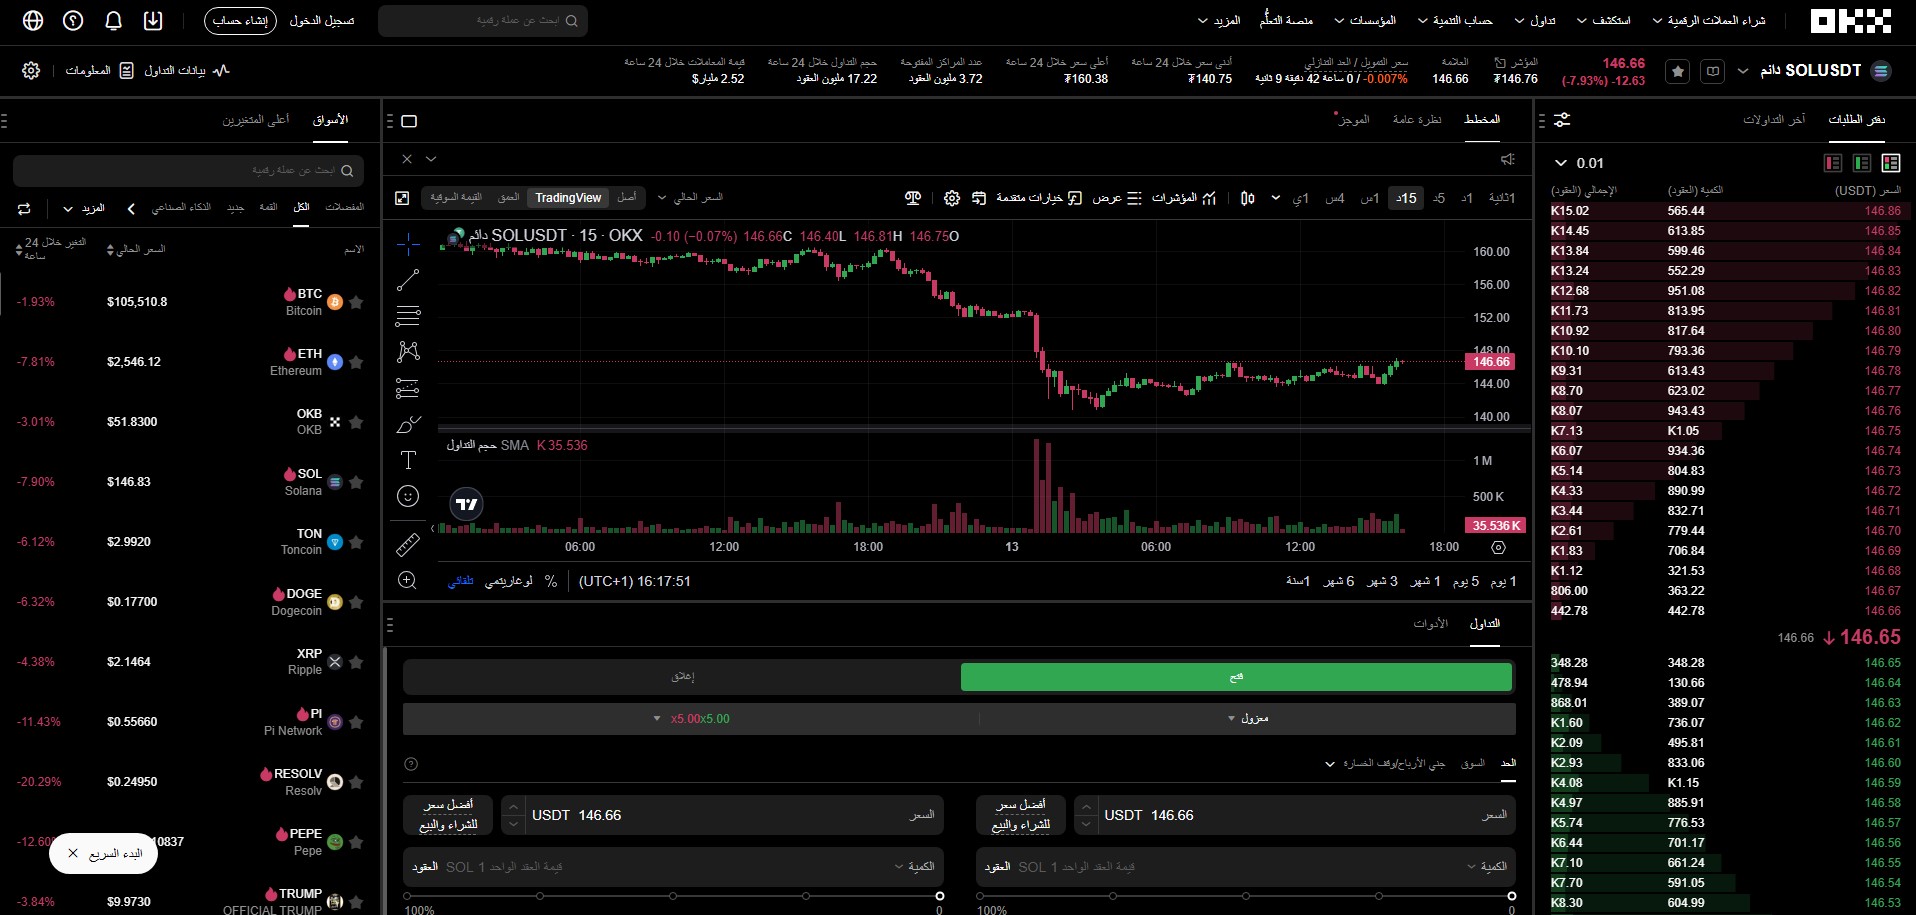Open the أعلى المتغيرين markets tab
The image size is (1916, 915).
(258, 119)
